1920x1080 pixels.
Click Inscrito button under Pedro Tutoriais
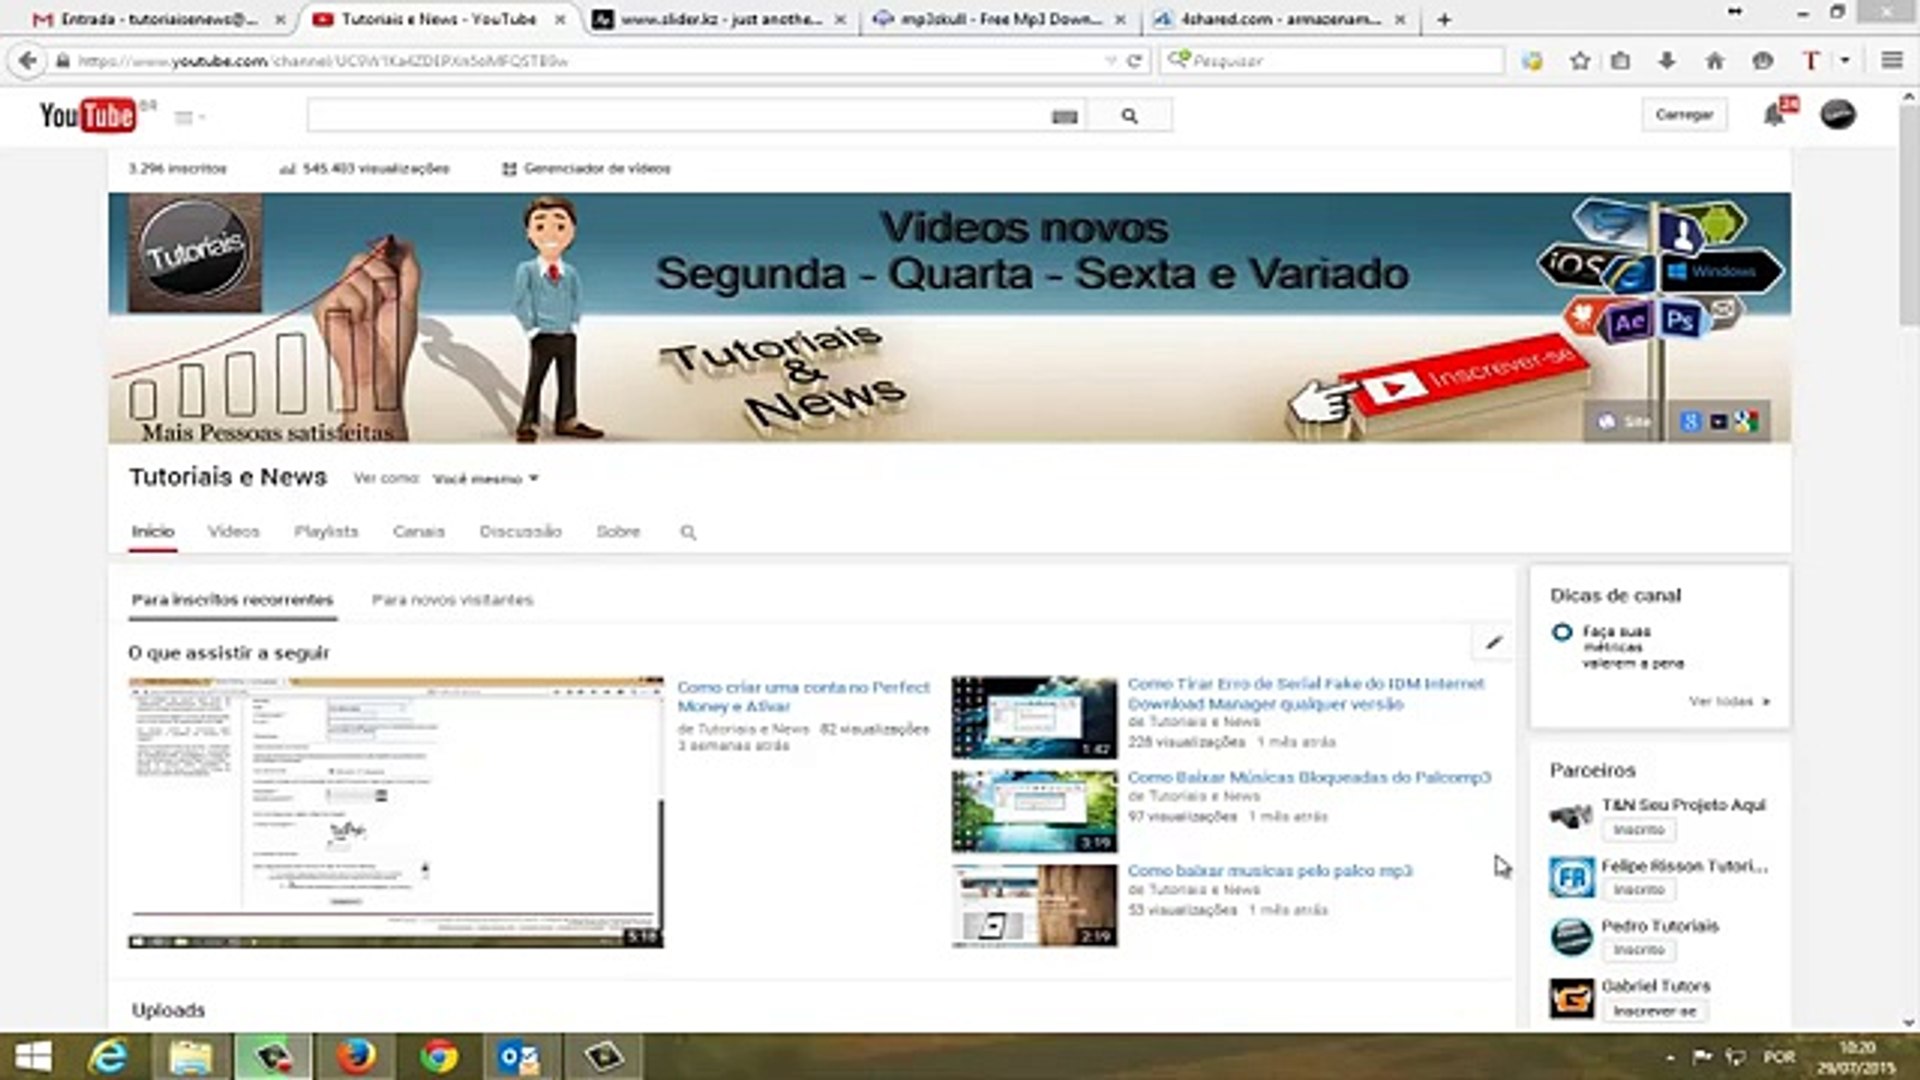click(x=1638, y=949)
